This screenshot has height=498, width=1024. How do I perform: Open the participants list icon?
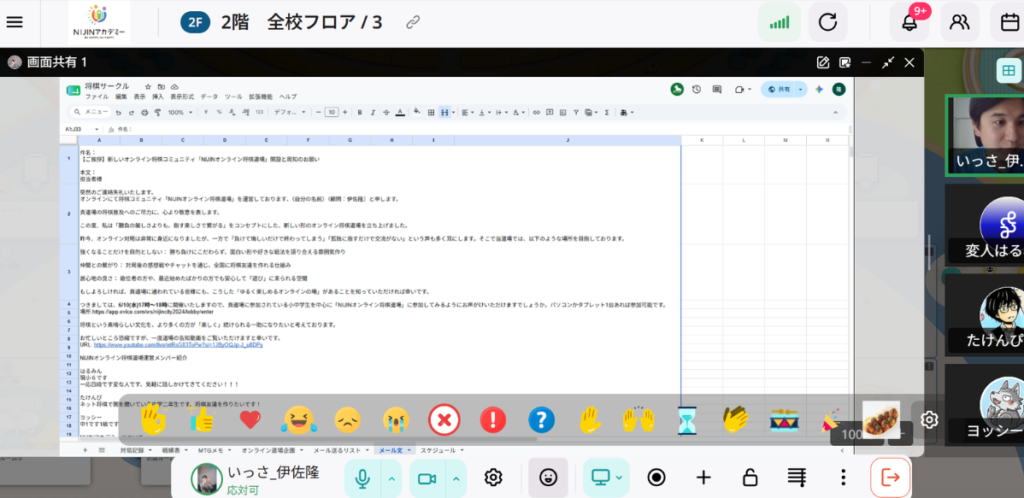[960, 23]
